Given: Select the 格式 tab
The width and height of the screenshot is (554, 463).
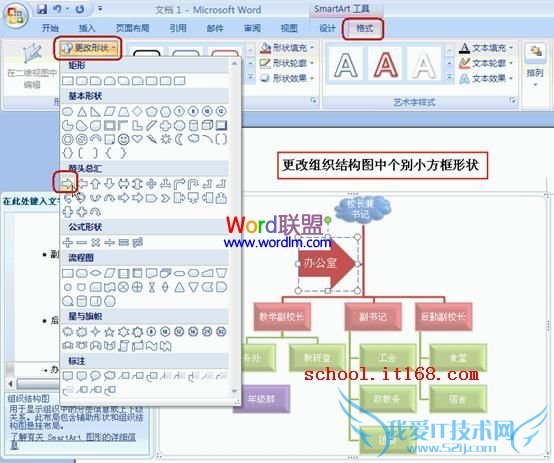Looking at the screenshot, I should click(x=364, y=28).
